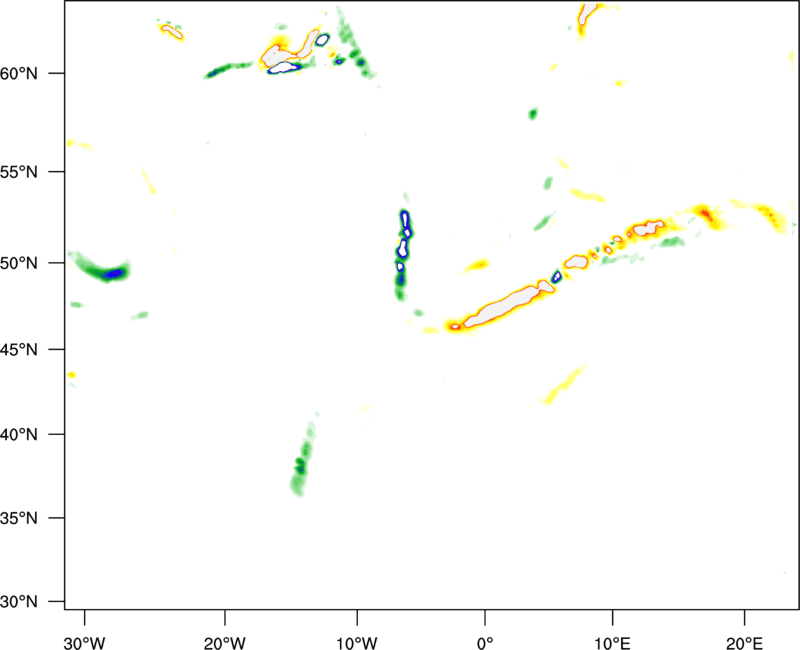This screenshot has height=650, width=800.
Task: Click the 10°E longitude axis label
Action: 612,643
